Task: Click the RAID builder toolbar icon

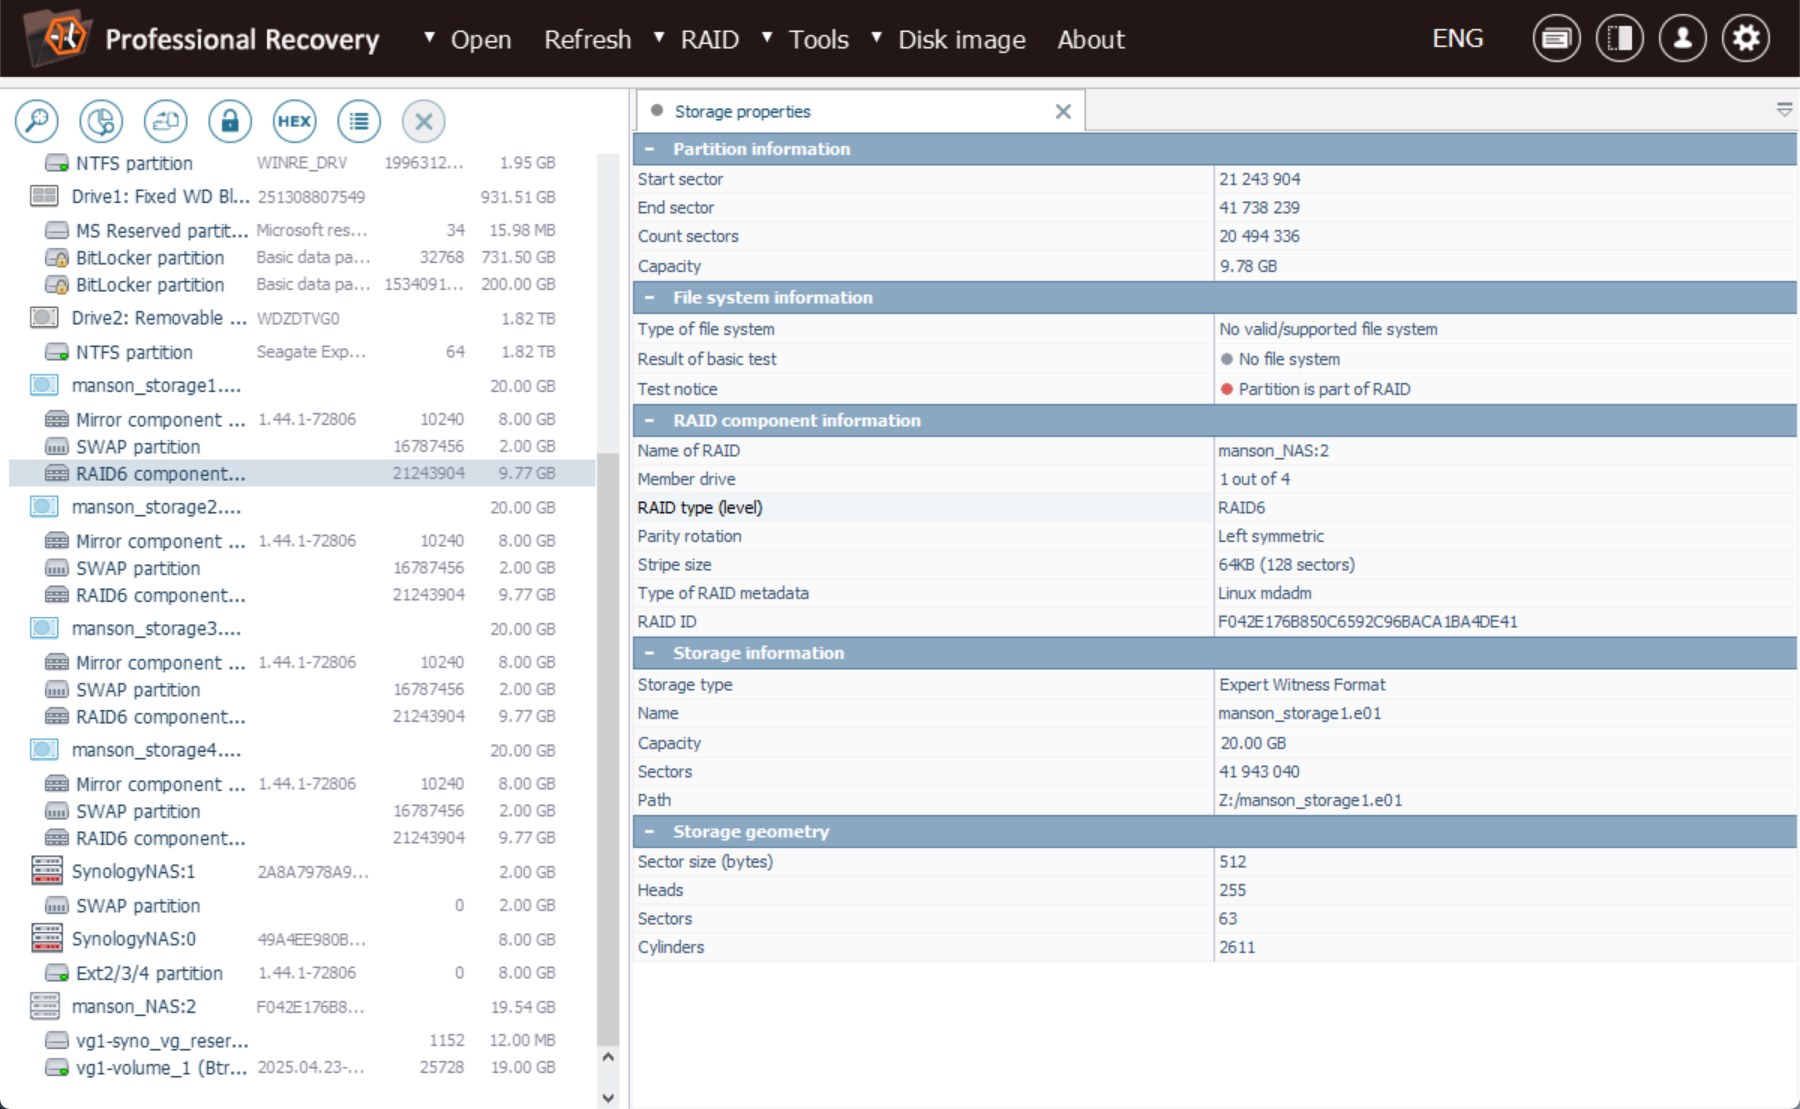Action: pos(166,121)
